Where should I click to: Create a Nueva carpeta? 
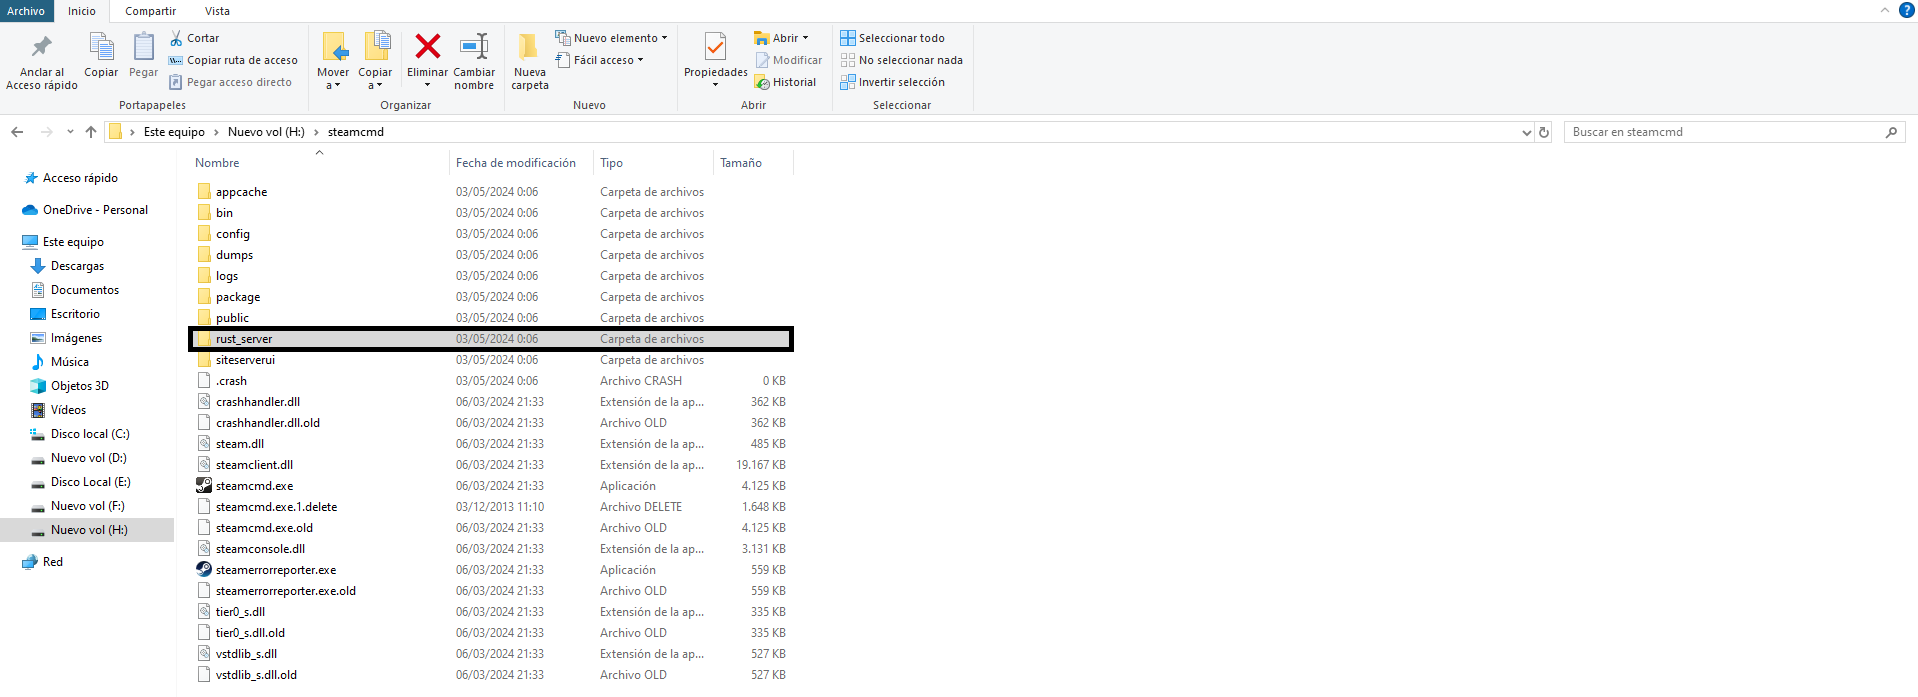[x=530, y=62]
